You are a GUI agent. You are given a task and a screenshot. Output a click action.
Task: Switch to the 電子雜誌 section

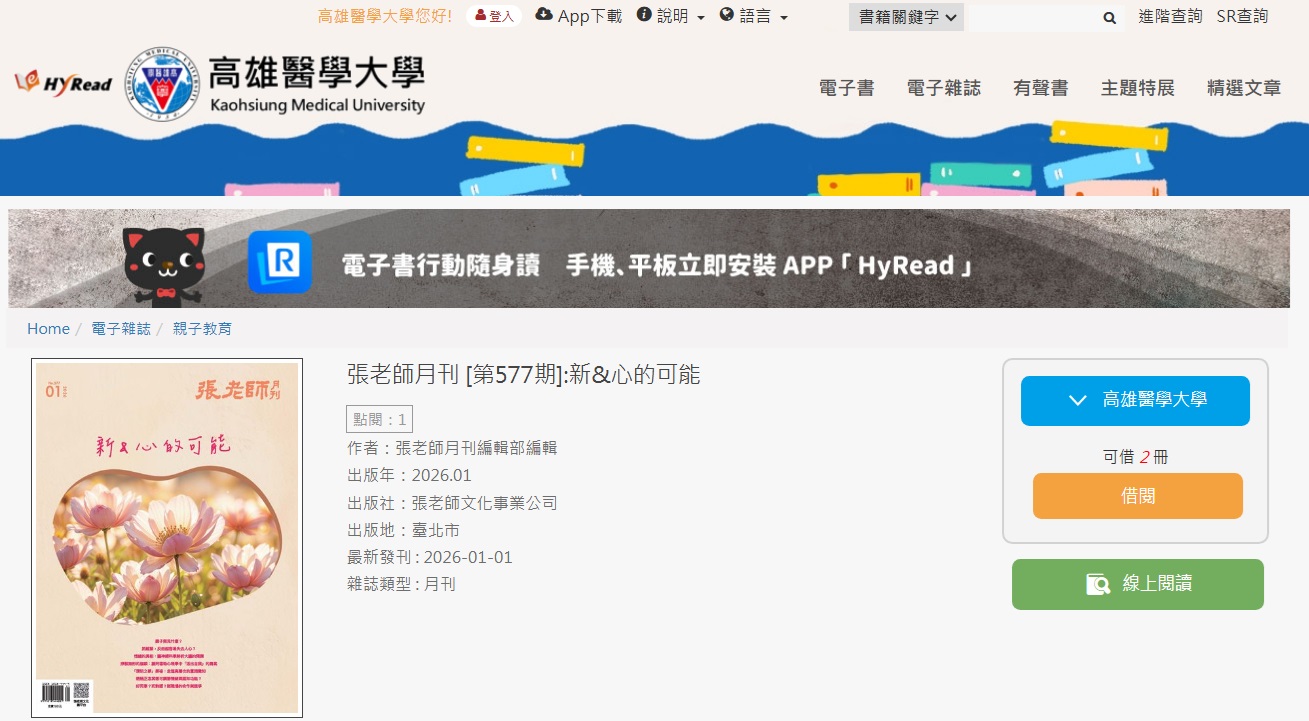tap(942, 88)
